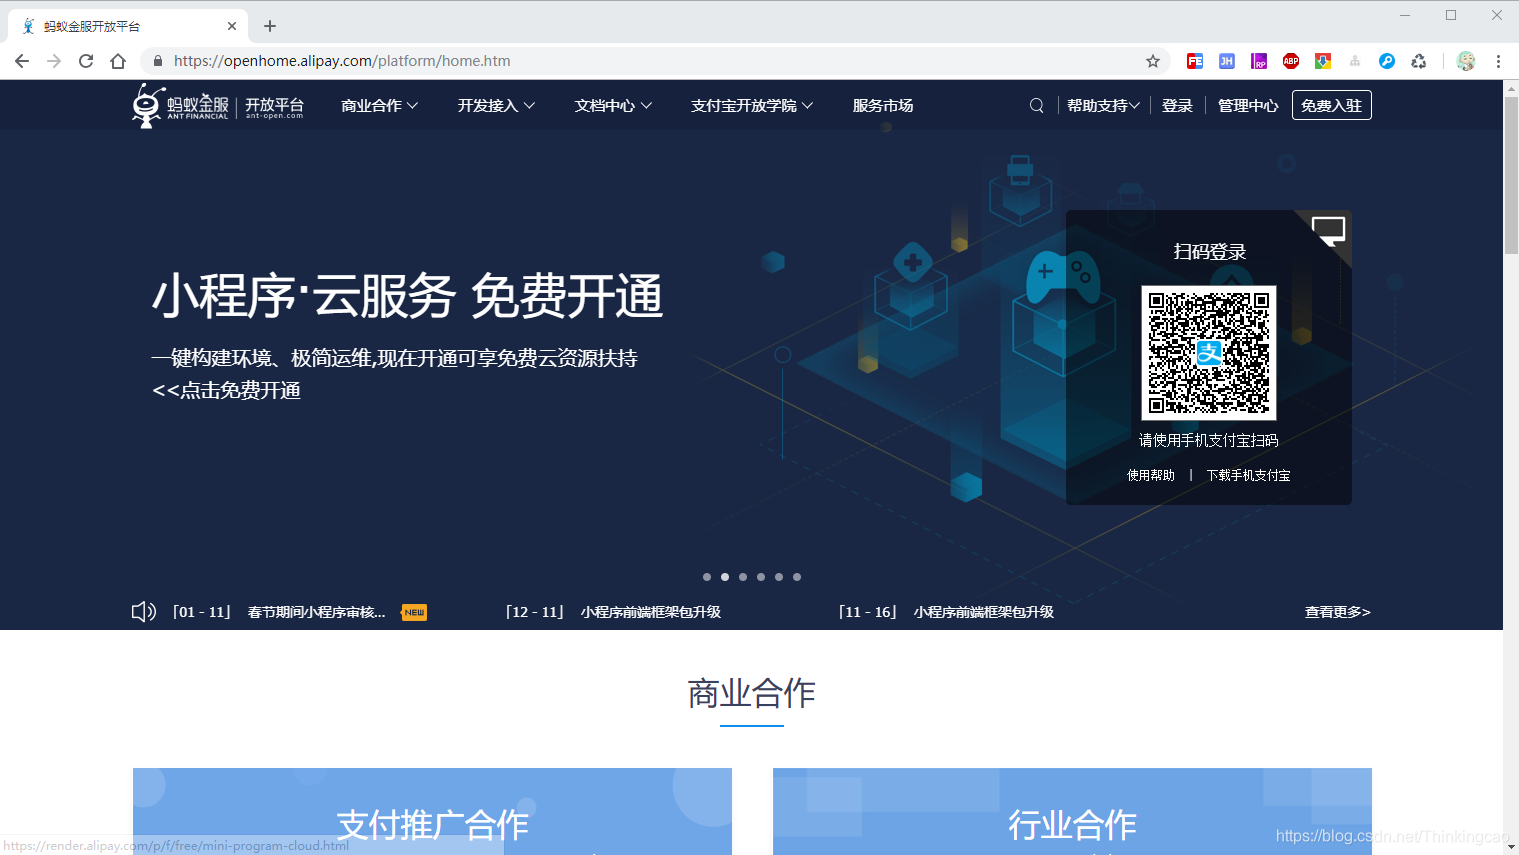Expand the 开发接入 dropdown menu
Viewport: 1519px width, 855px height.
[x=497, y=105]
